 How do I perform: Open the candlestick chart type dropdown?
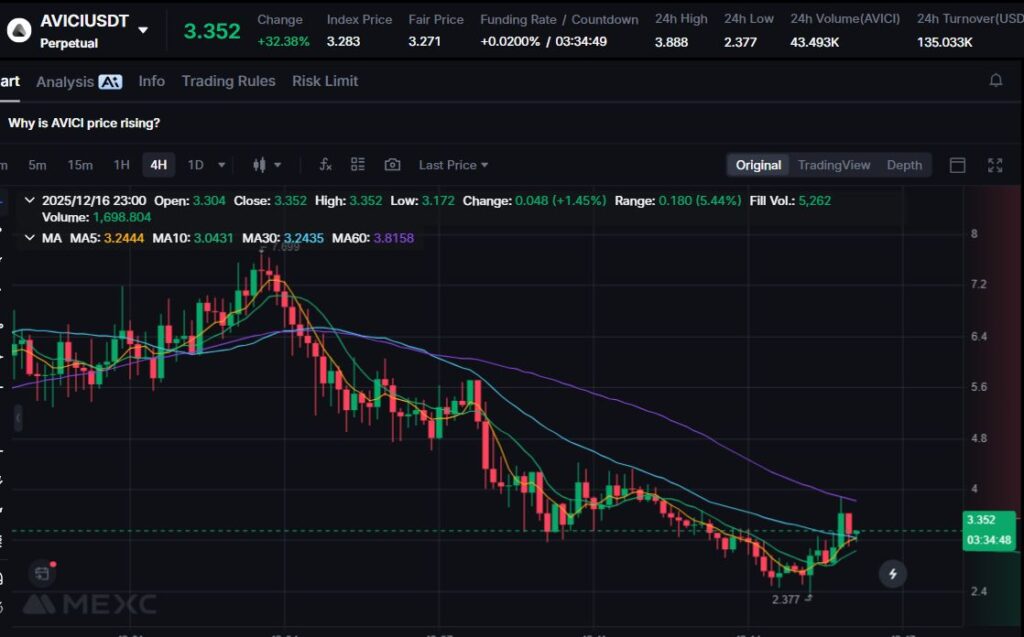[267, 165]
